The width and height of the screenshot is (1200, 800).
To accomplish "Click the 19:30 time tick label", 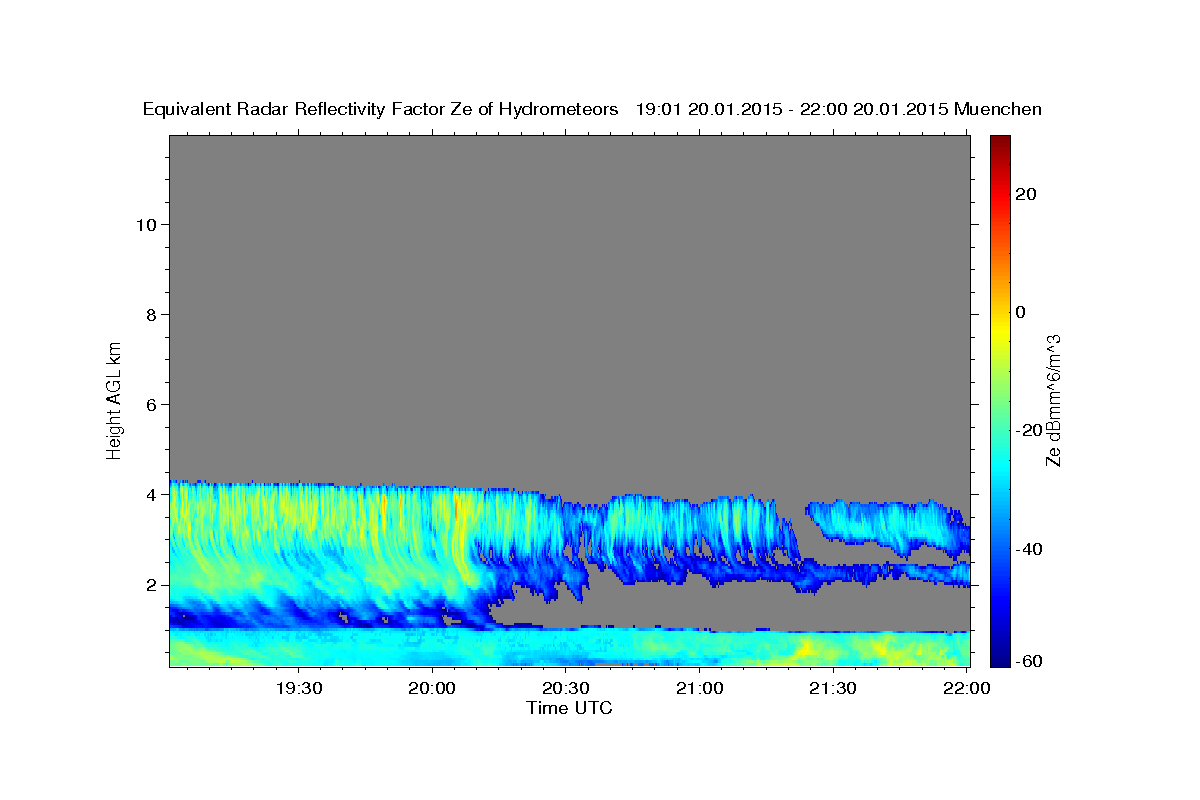I will pos(299,688).
